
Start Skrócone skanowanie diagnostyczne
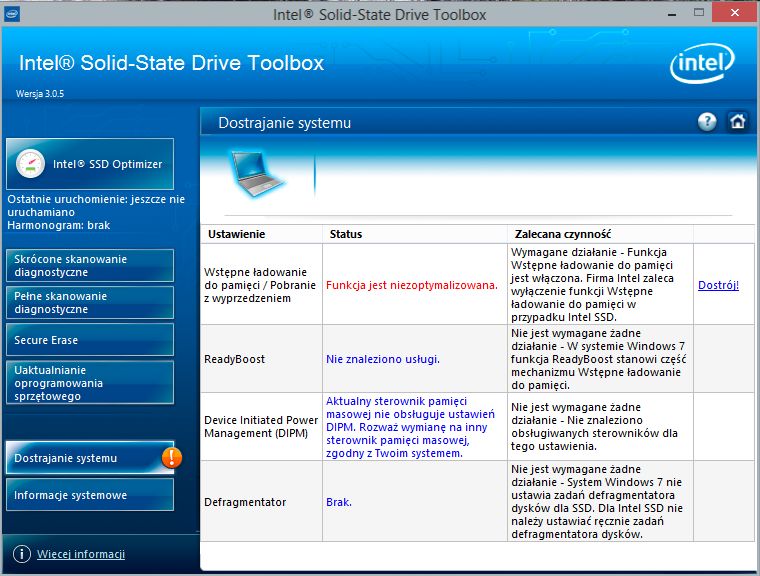(90, 265)
